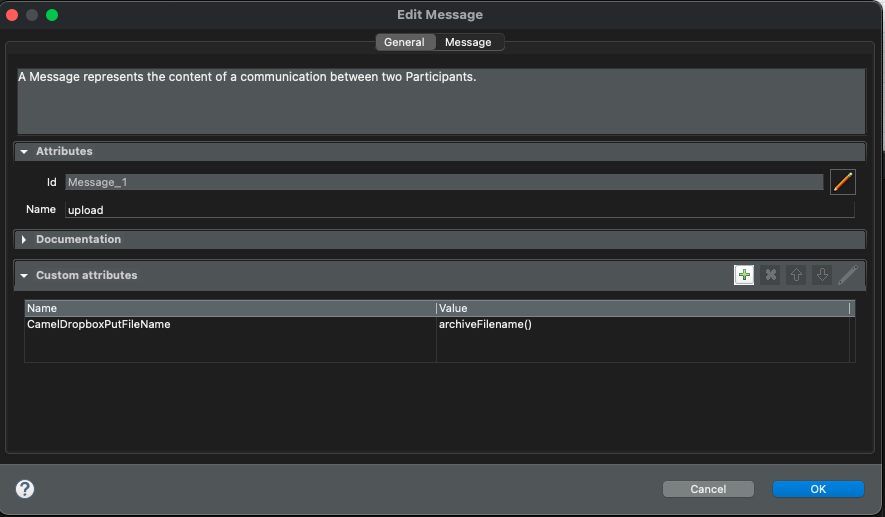The height and width of the screenshot is (517, 885).
Task: Open help with the question mark icon
Action: coord(25,489)
